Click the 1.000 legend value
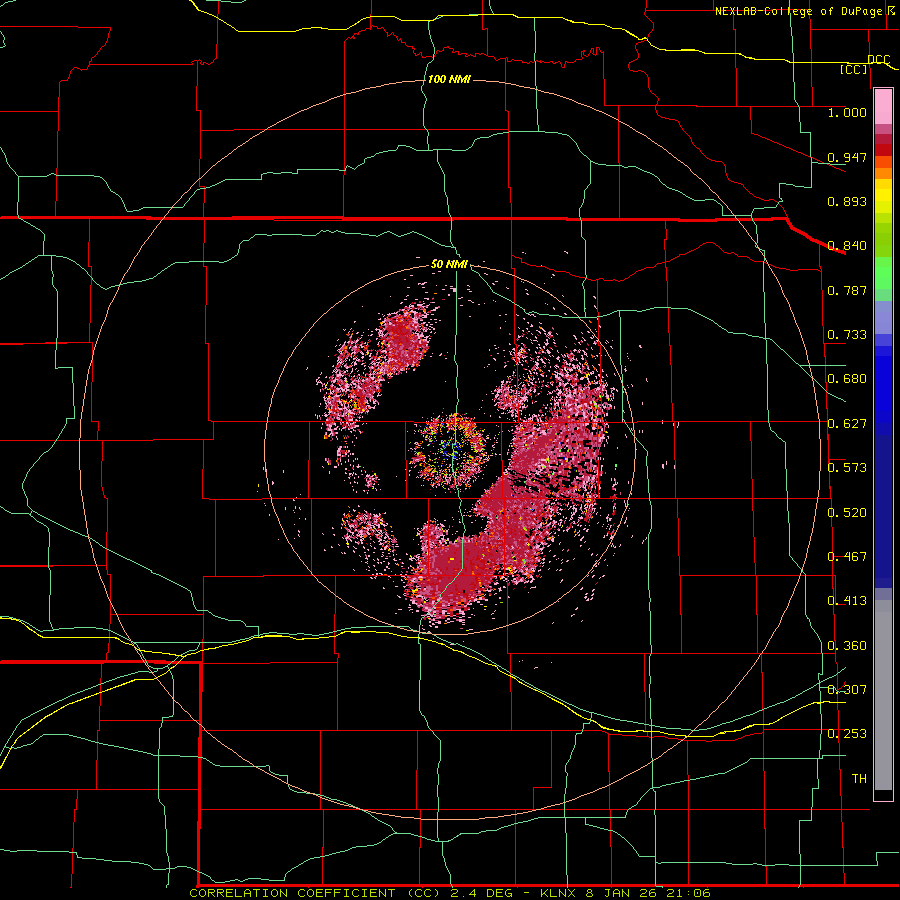Viewport: 900px width, 900px height. coord(847,112)
